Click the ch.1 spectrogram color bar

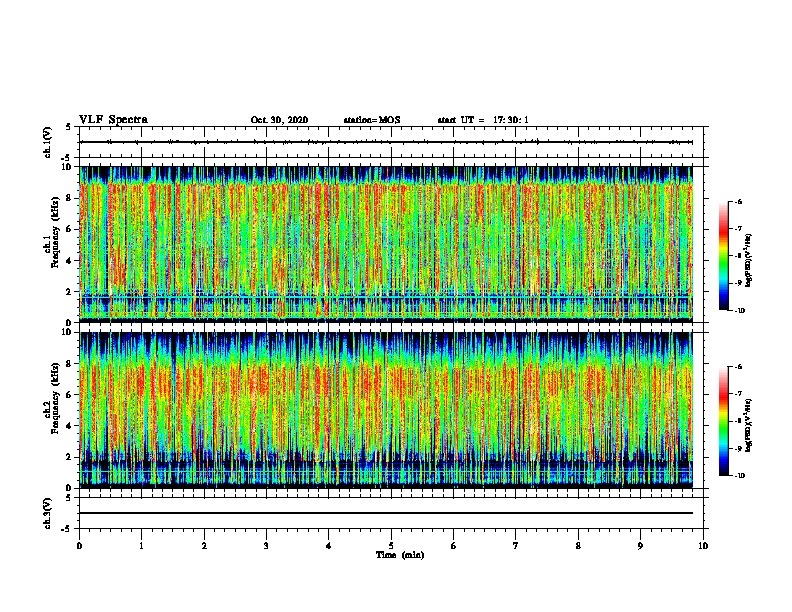pyautogui.click(x=723, y=256)
